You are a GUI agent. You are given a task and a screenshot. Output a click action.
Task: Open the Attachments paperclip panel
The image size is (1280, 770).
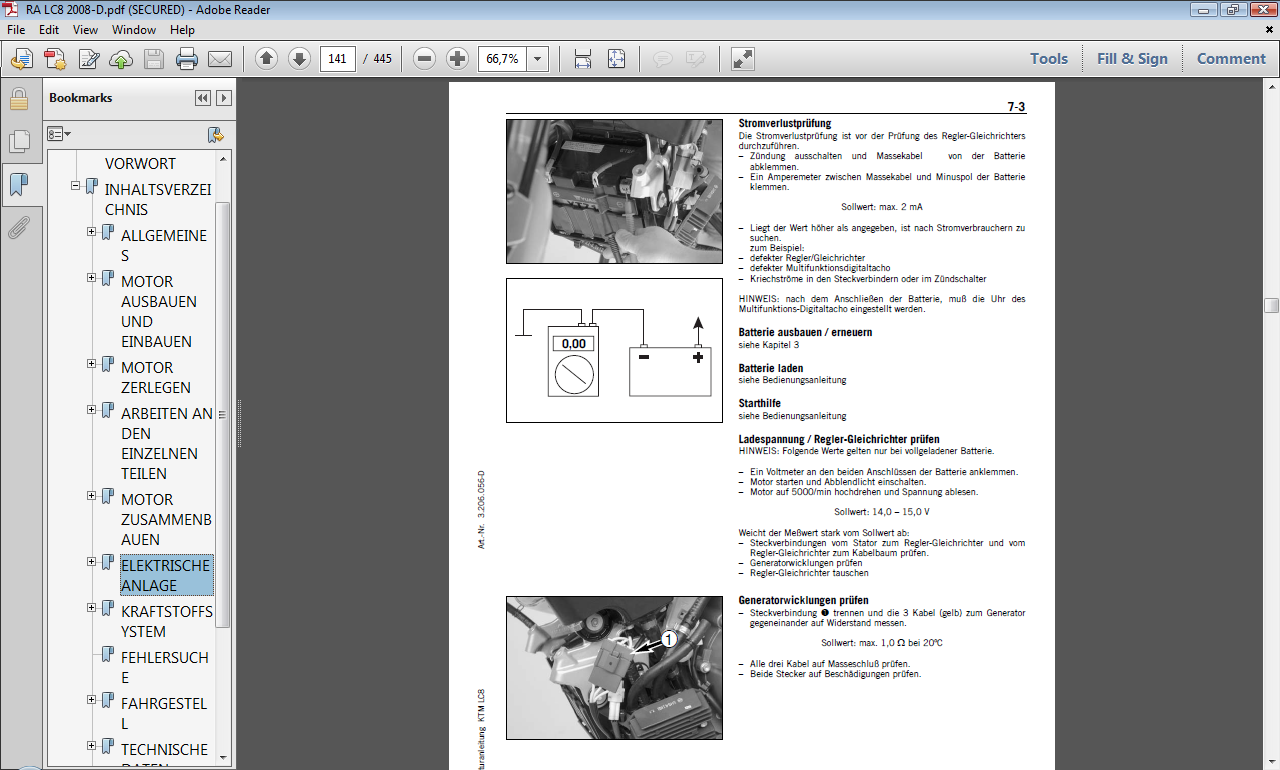18,229
